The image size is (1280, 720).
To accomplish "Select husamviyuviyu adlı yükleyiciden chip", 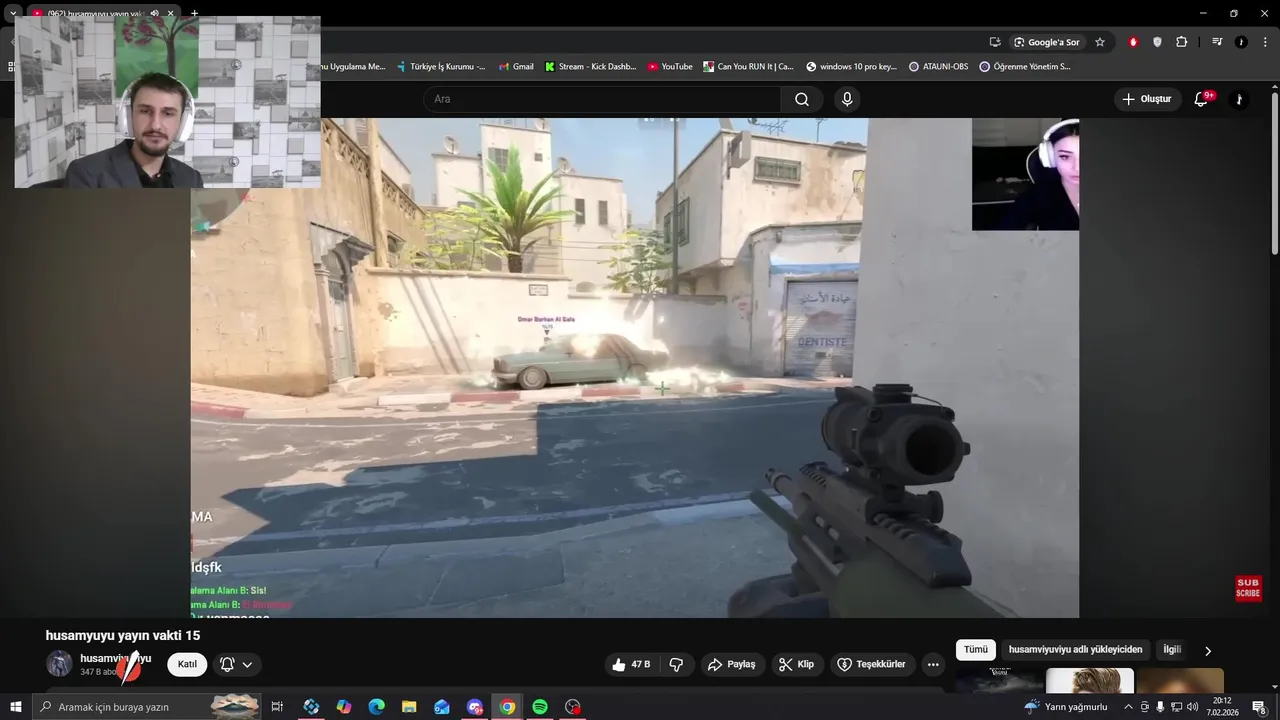I will pos(1075,650).
